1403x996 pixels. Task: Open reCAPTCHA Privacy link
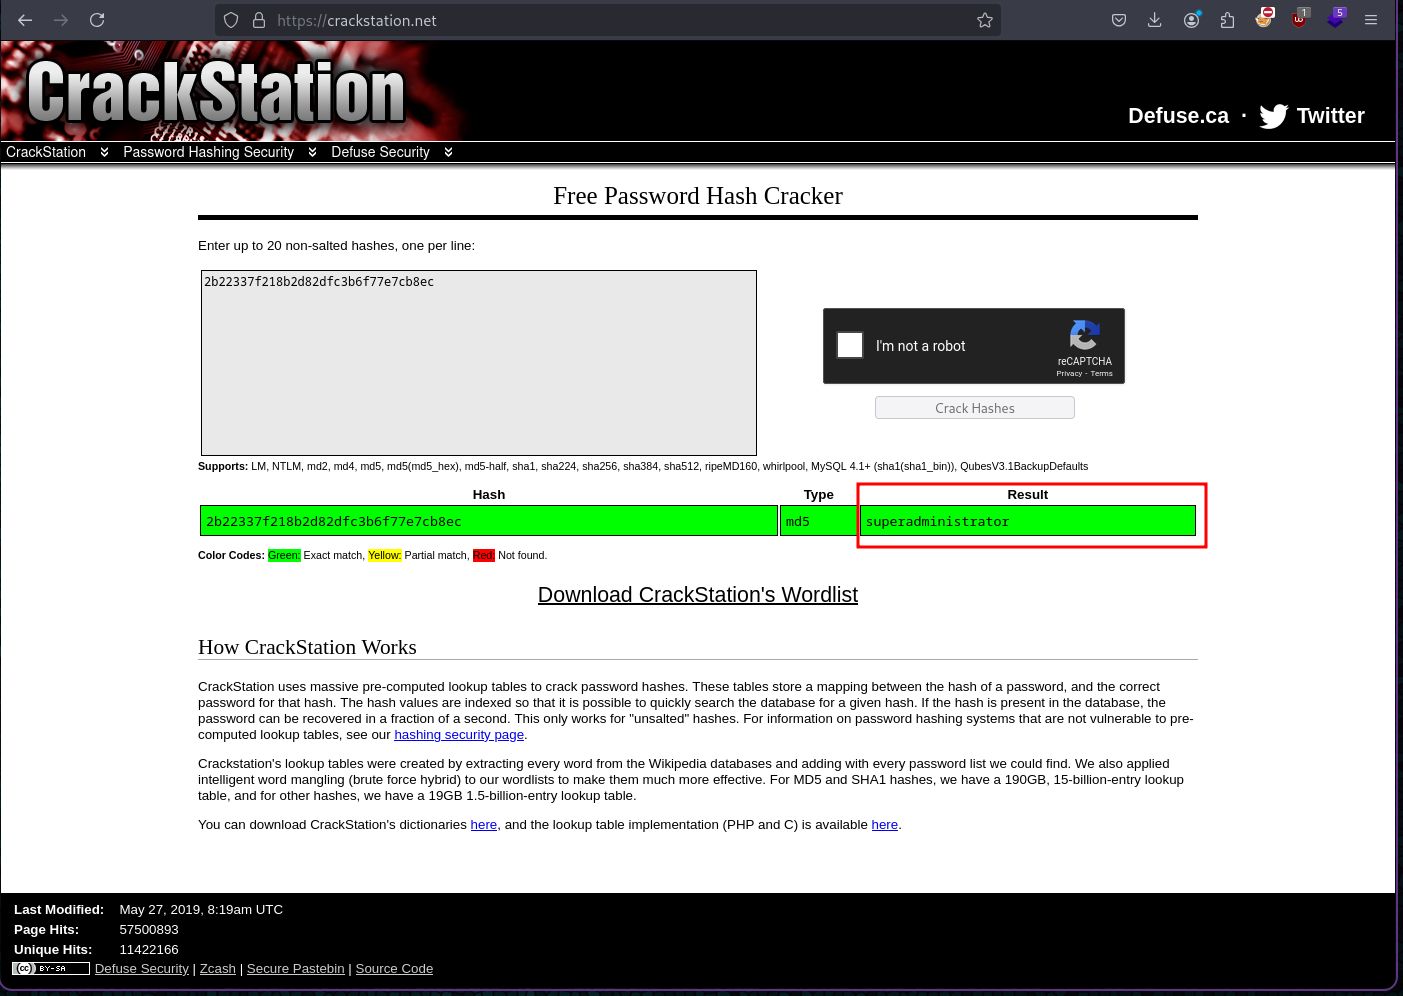click(1069, 374)
